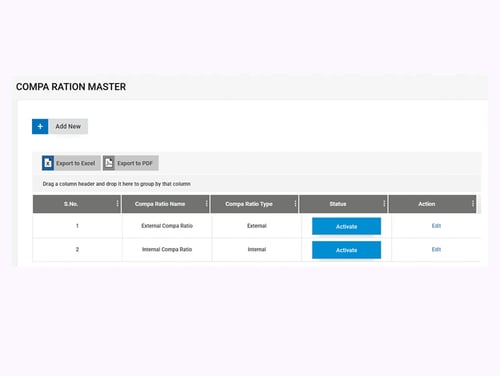Open the S.No. column menu dots
This screenshot has width=500, height=376.
click(x=117, y=204)
